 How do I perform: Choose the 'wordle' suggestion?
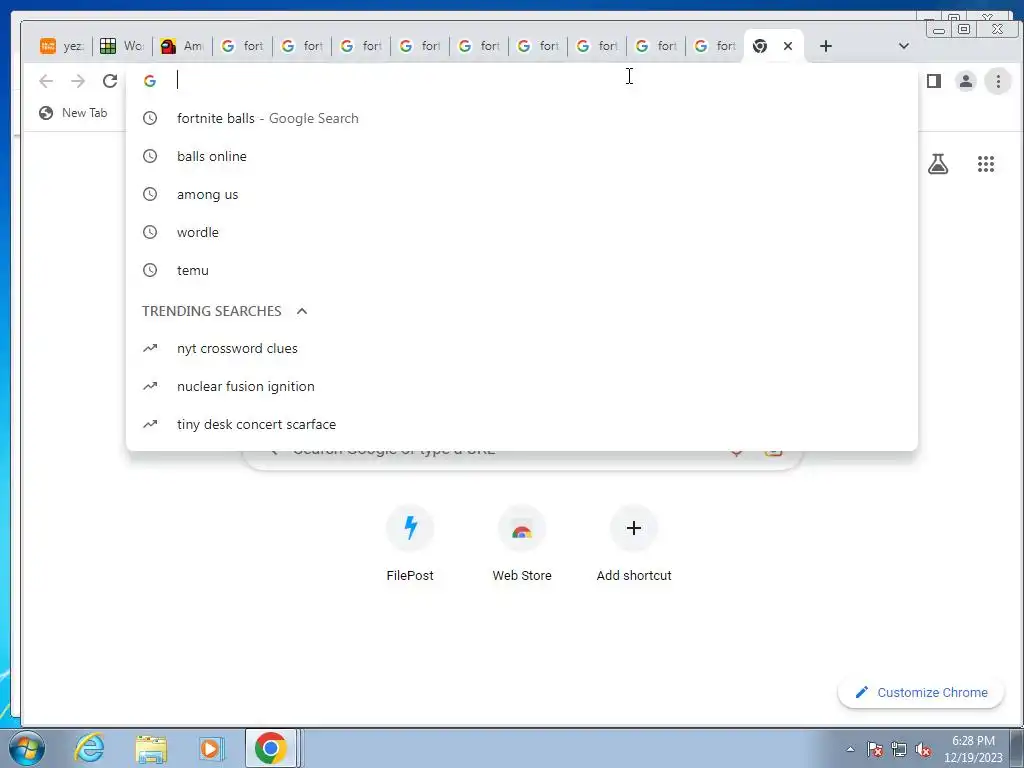point(522,232)
